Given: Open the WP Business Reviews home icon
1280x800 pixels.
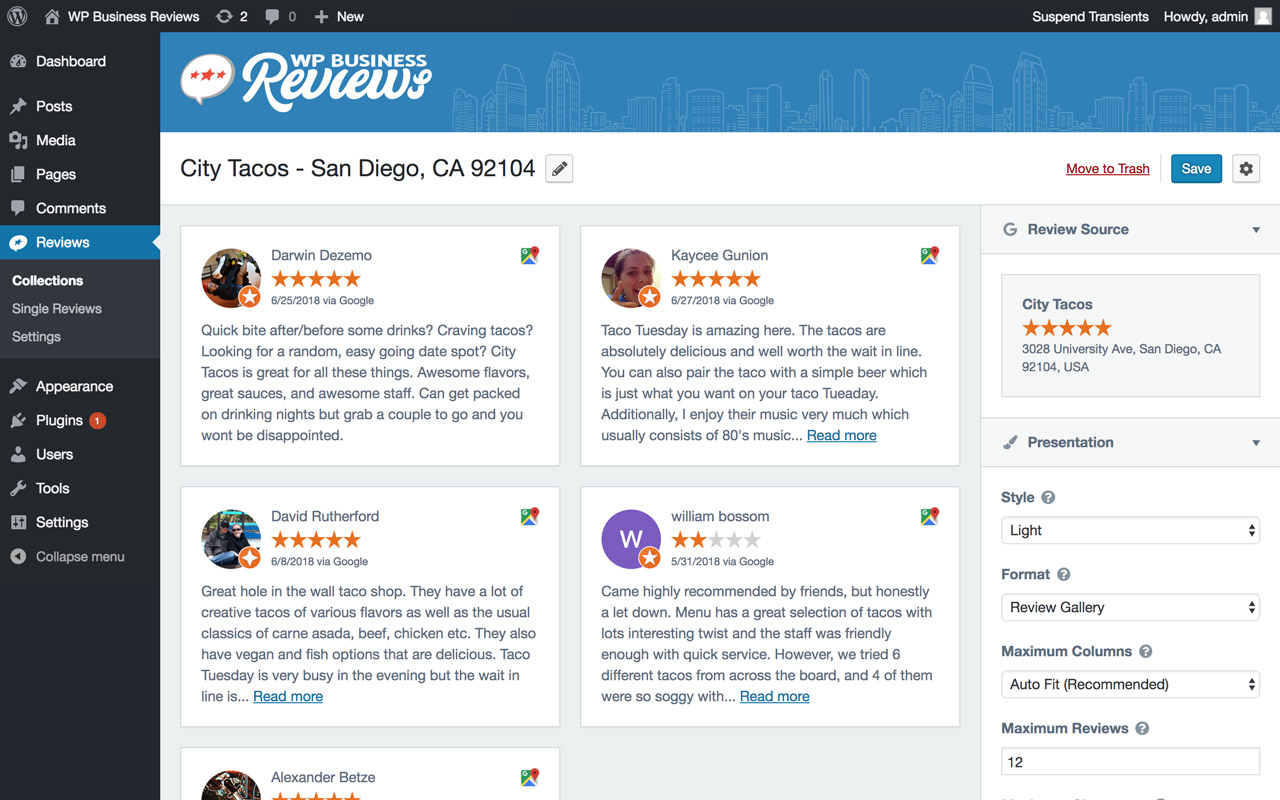Looking at the screenshot, I should click(52, 16).
